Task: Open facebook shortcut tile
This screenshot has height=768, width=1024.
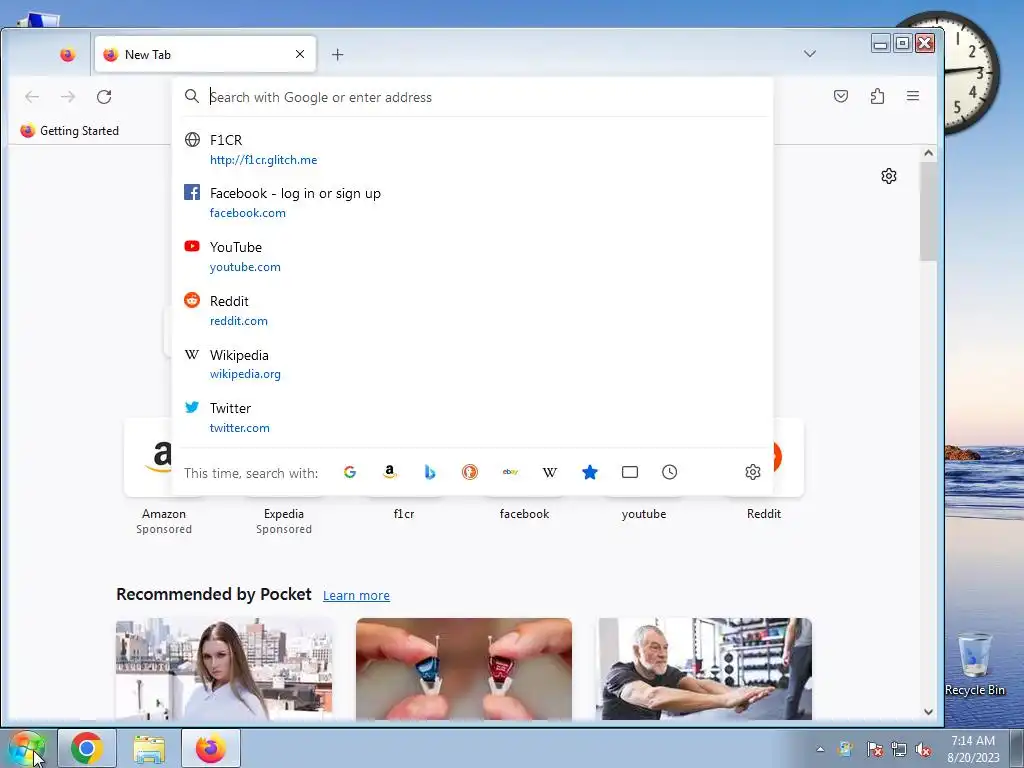Action: coord(524,514)
